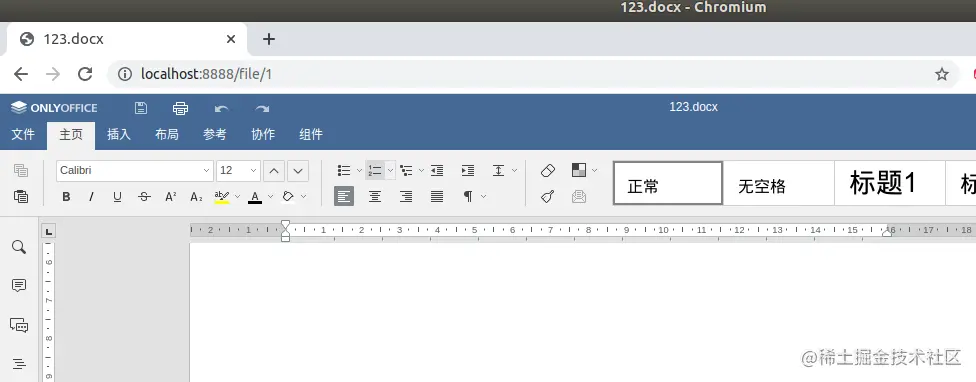Open nonprinting characters dropdown arrow
This screenshot has width=976, height=382.
[484, 197]
